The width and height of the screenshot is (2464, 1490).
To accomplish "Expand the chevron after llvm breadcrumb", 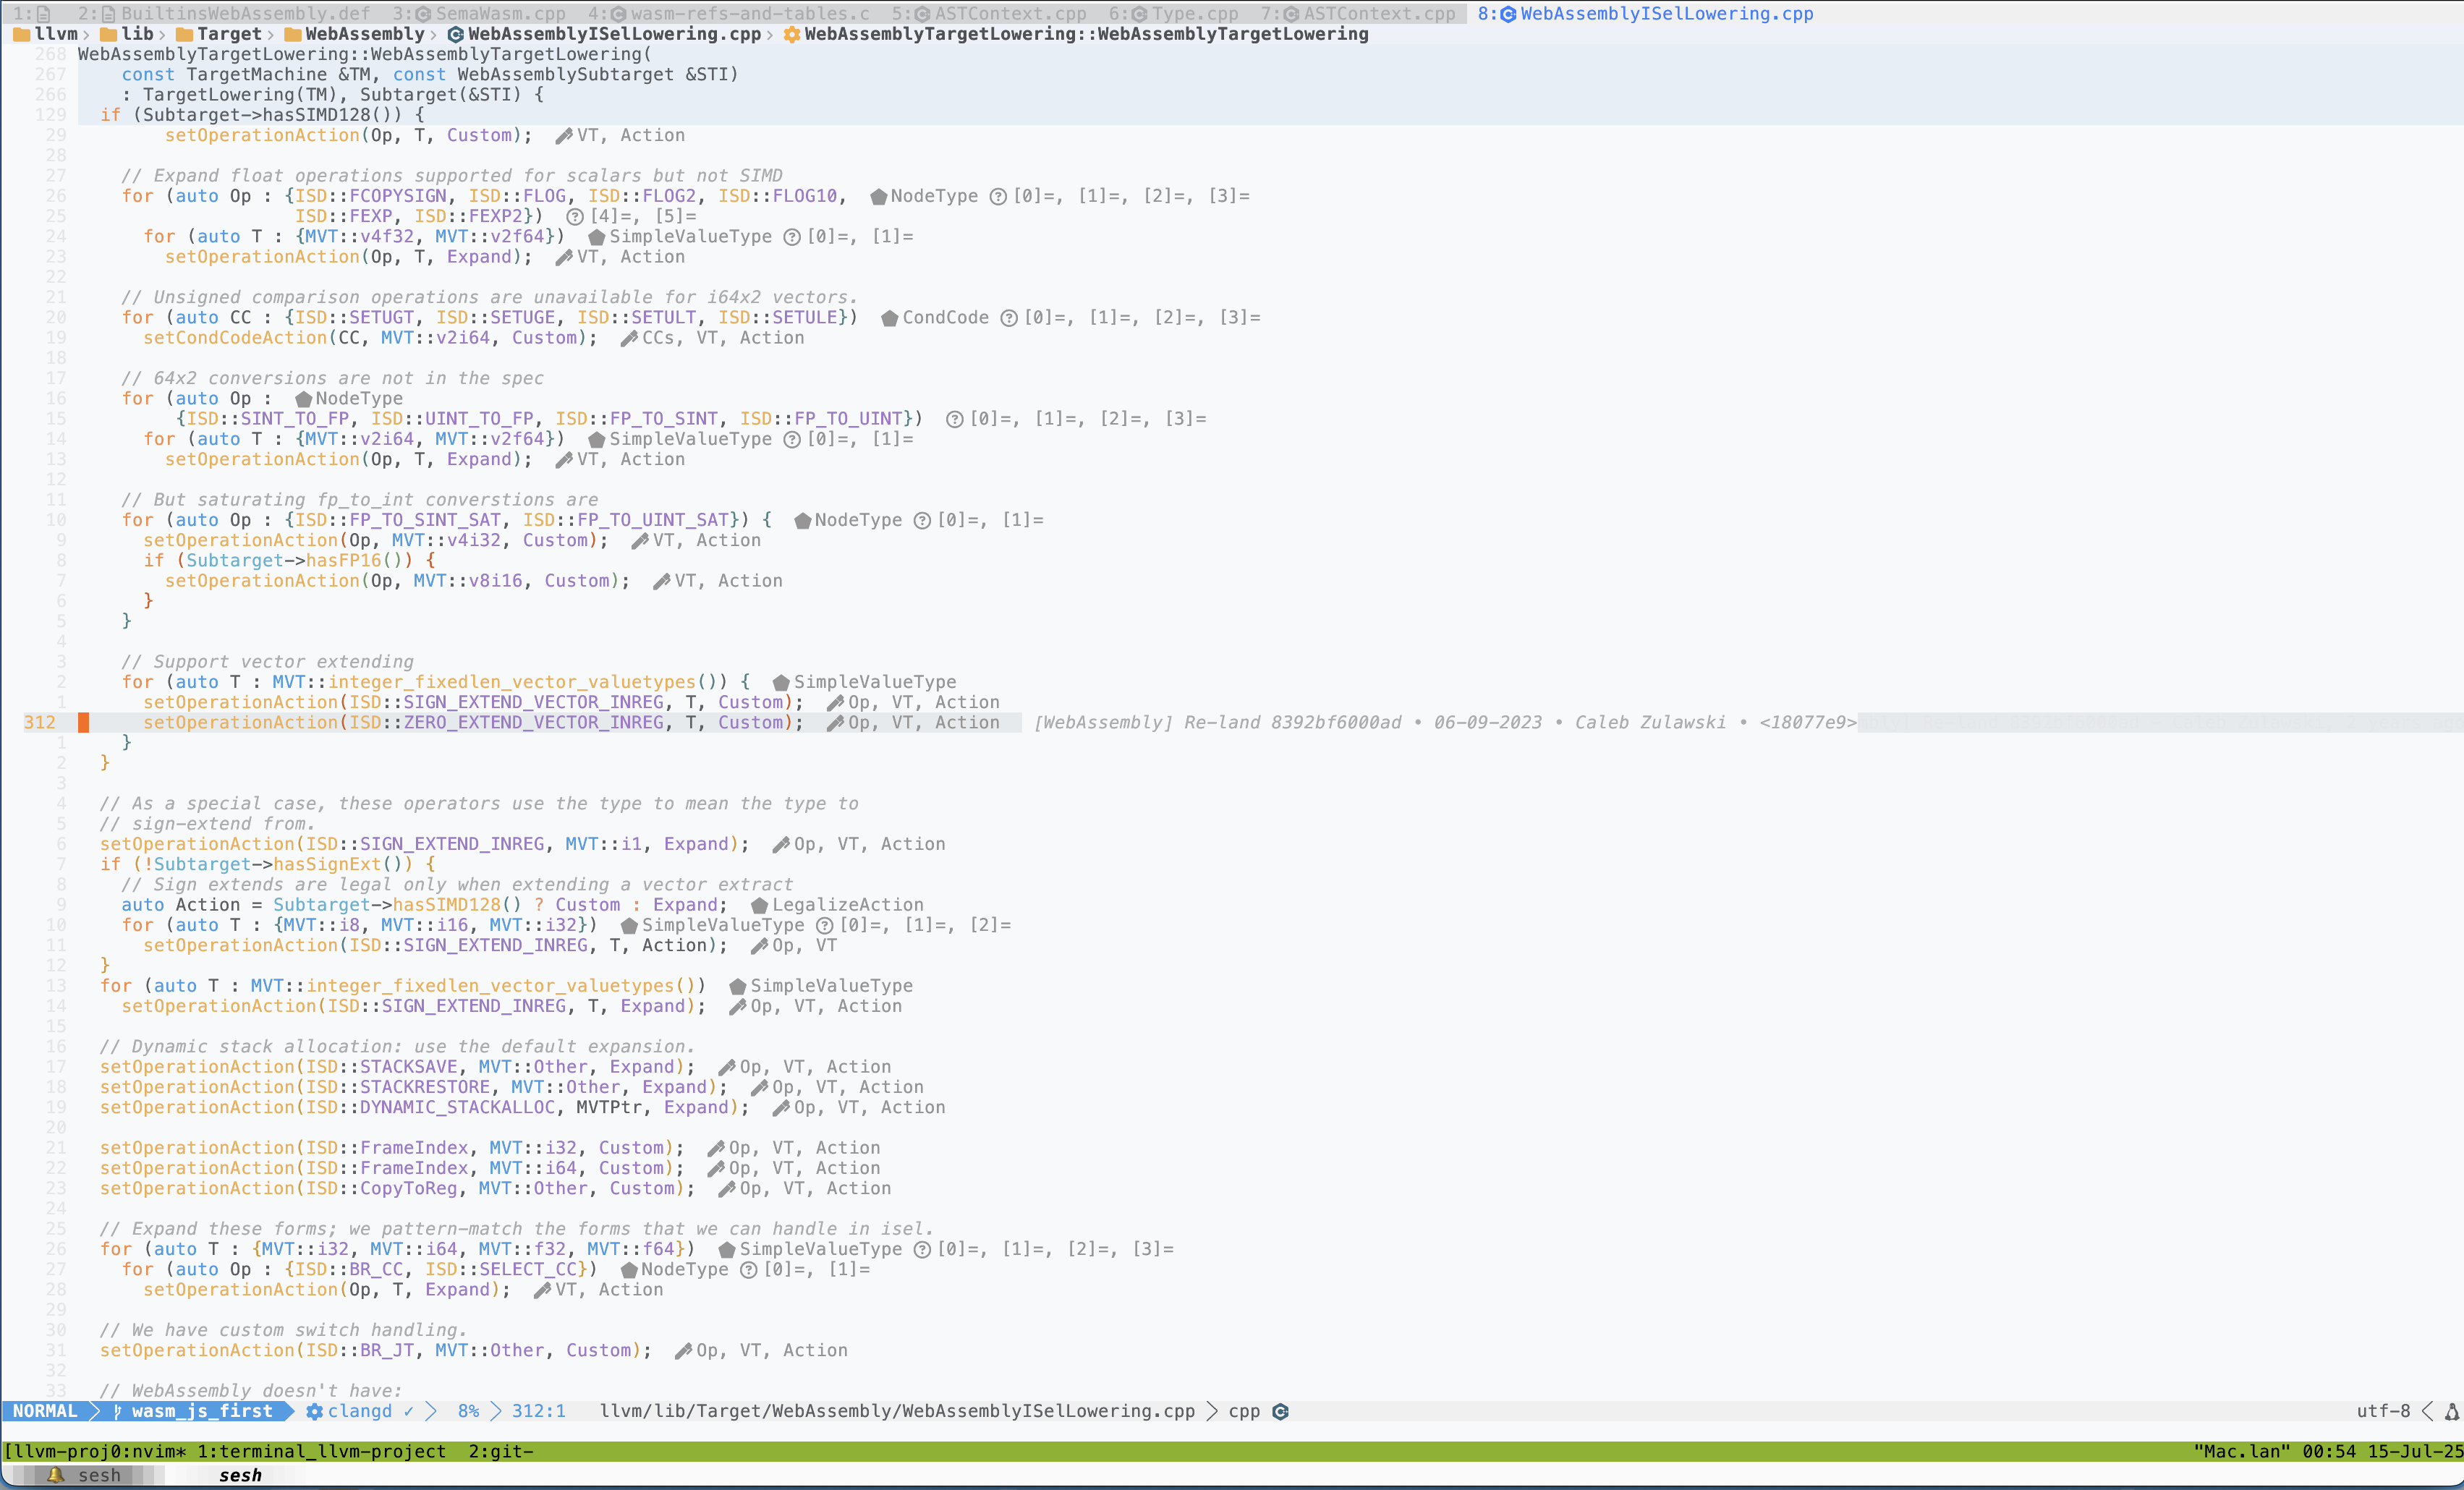I will [86, 34].
